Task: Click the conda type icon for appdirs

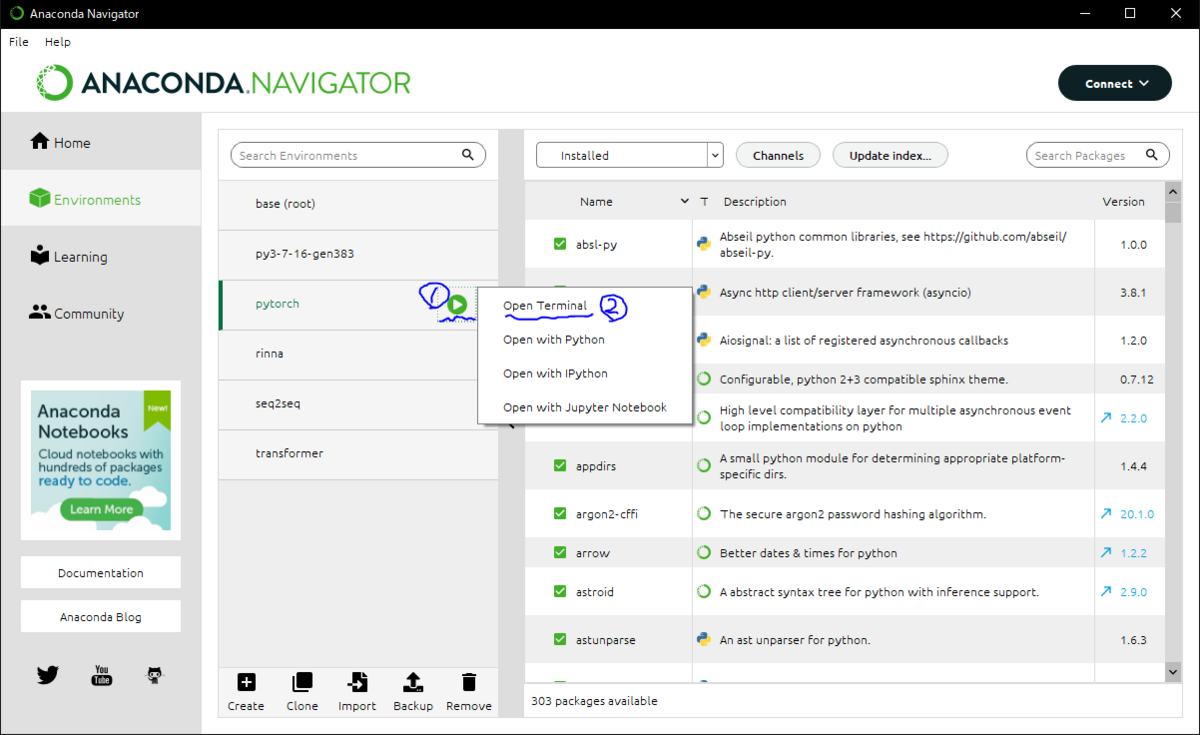Action: click(704, 466)
